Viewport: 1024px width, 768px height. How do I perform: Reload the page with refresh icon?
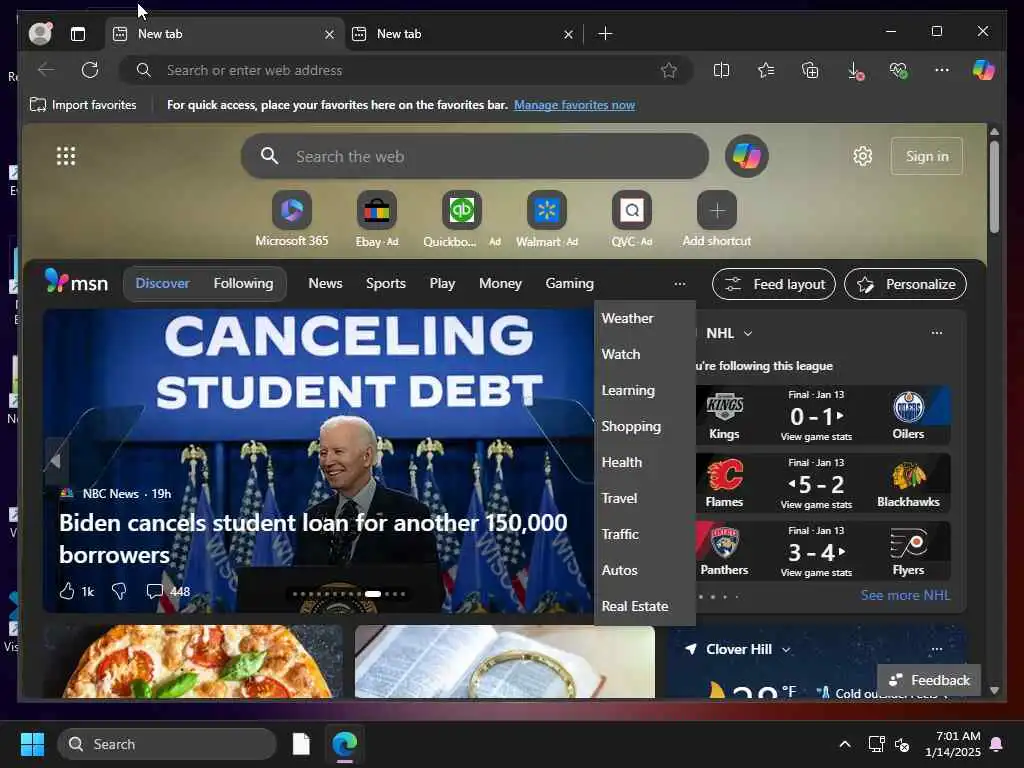click(90, 70)
